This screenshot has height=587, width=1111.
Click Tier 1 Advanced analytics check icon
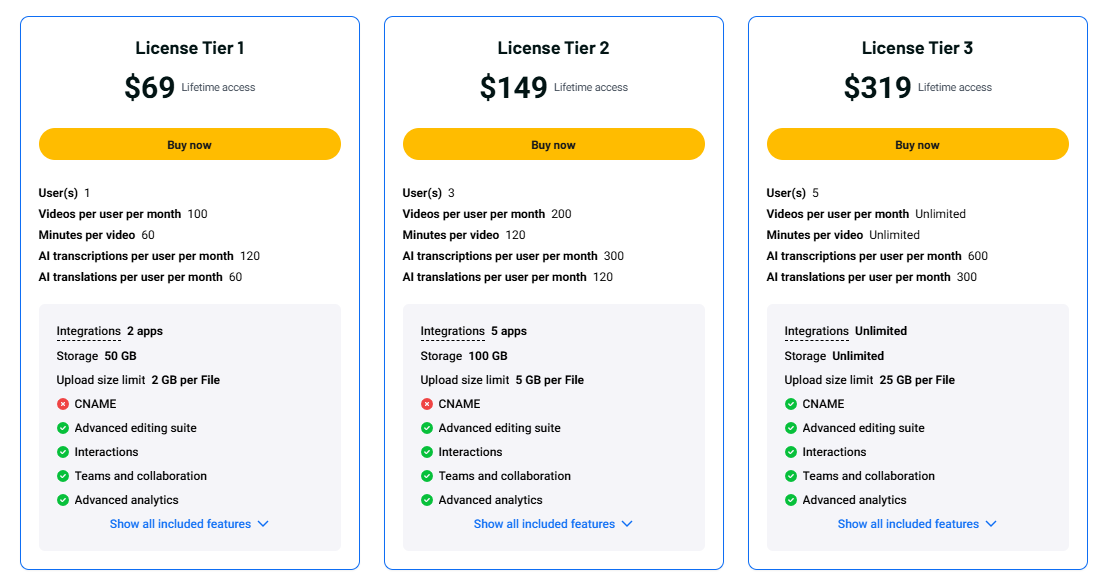63,500
